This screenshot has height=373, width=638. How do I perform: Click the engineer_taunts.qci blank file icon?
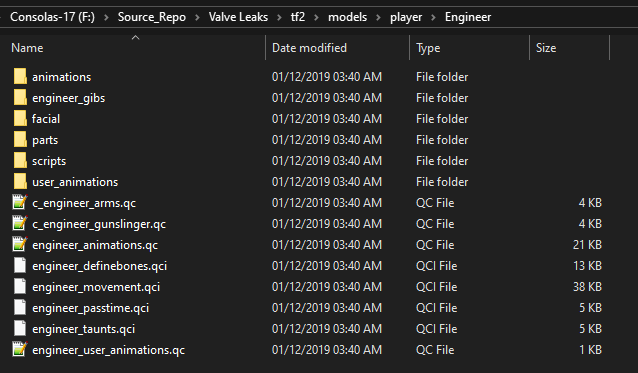(x=20, y=329)
